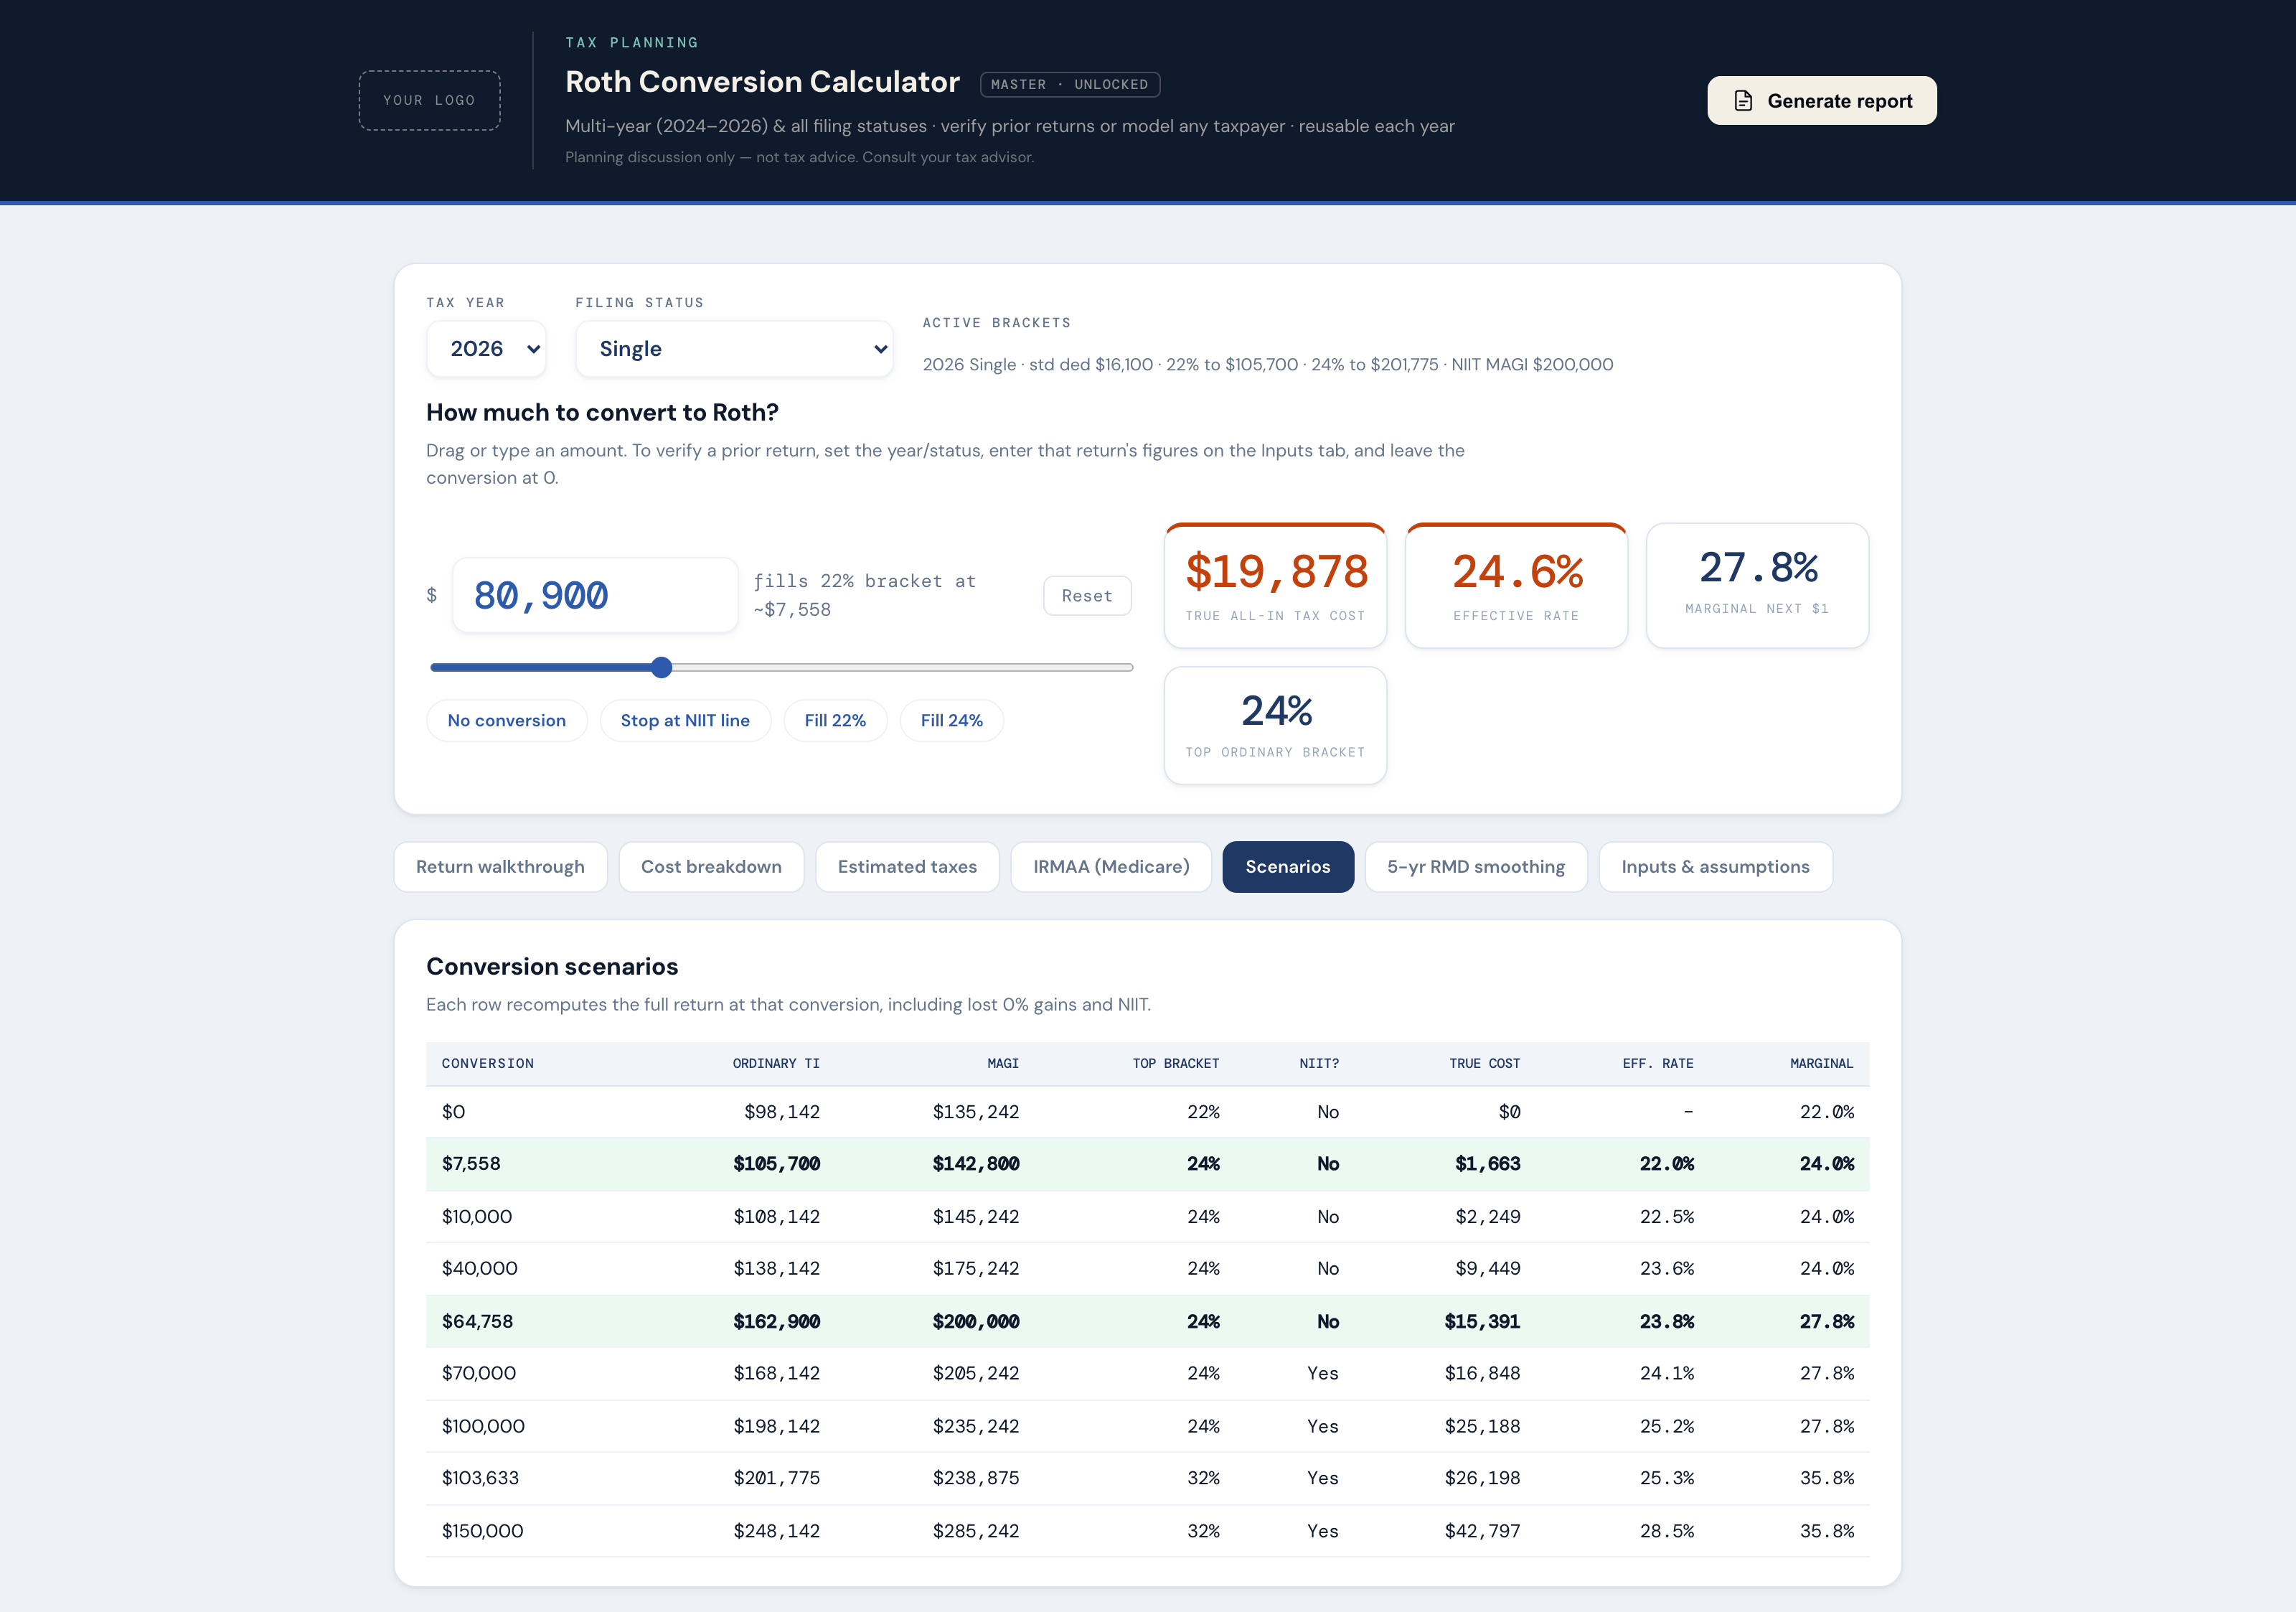
Task: Switch to Inputs & assumptions tab
Action: (1715, 867)
